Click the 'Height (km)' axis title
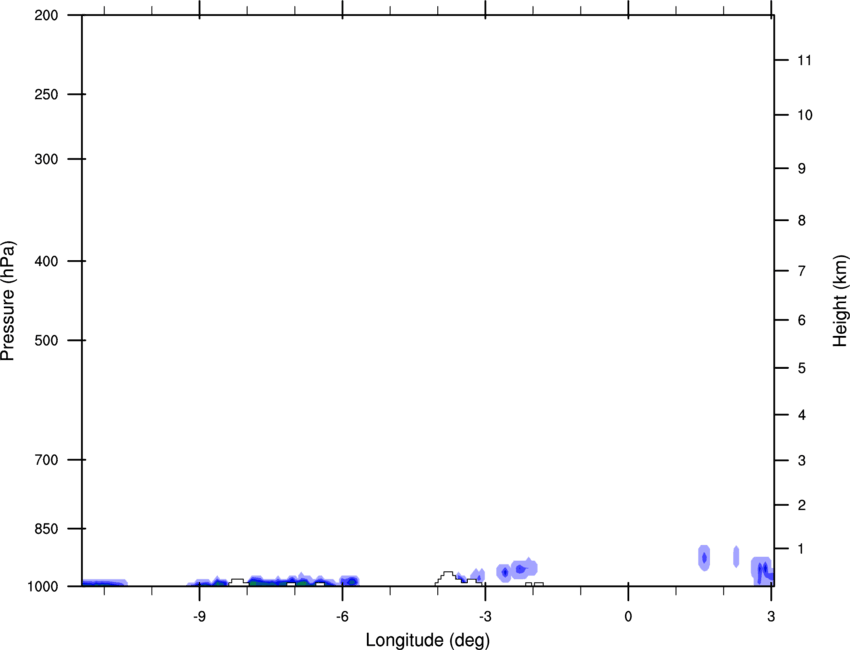Image resolution: width=850 pixels, height=650 pixels. click(840, 300)
